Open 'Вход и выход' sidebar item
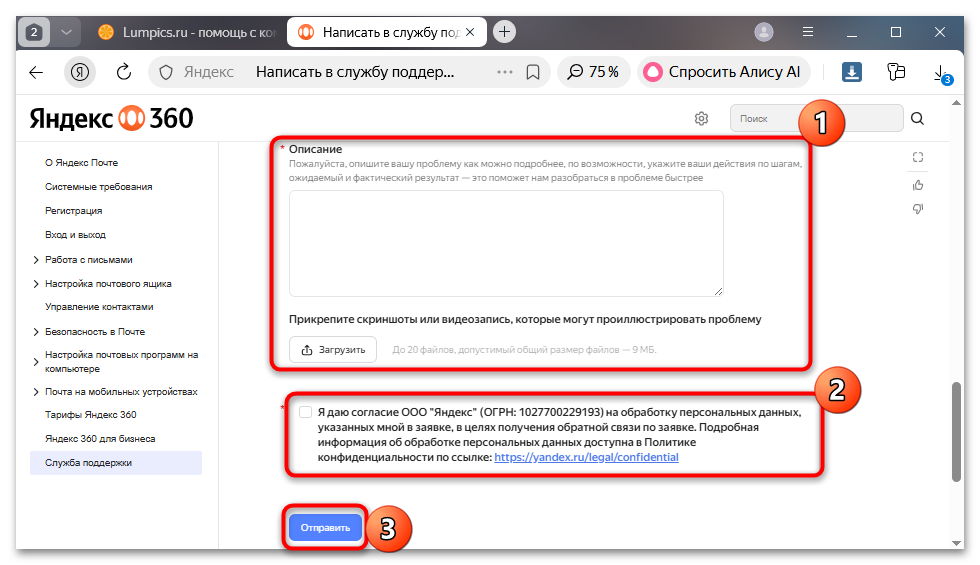Viewport: 980px width, 565px height. click(75, 235)
